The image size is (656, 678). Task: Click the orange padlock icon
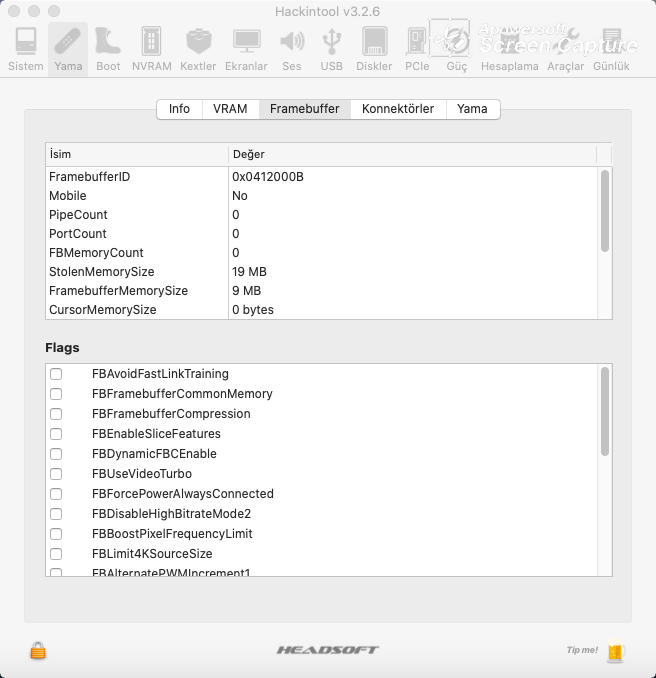[x=38, y=650]
